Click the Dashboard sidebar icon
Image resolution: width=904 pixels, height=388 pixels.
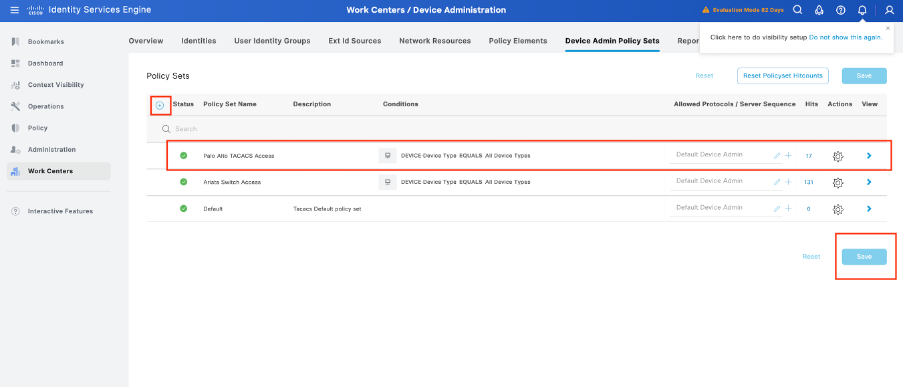(16, 63)
